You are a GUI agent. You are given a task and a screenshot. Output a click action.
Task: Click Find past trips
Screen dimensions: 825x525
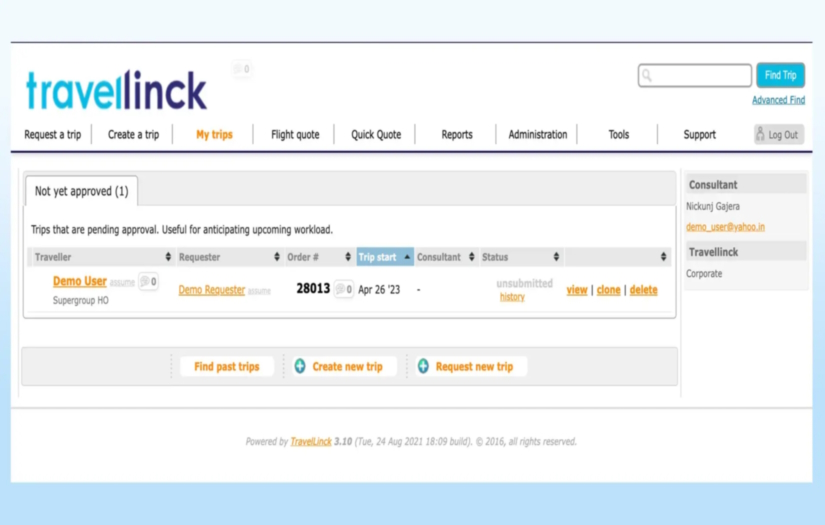coord(227,366)
